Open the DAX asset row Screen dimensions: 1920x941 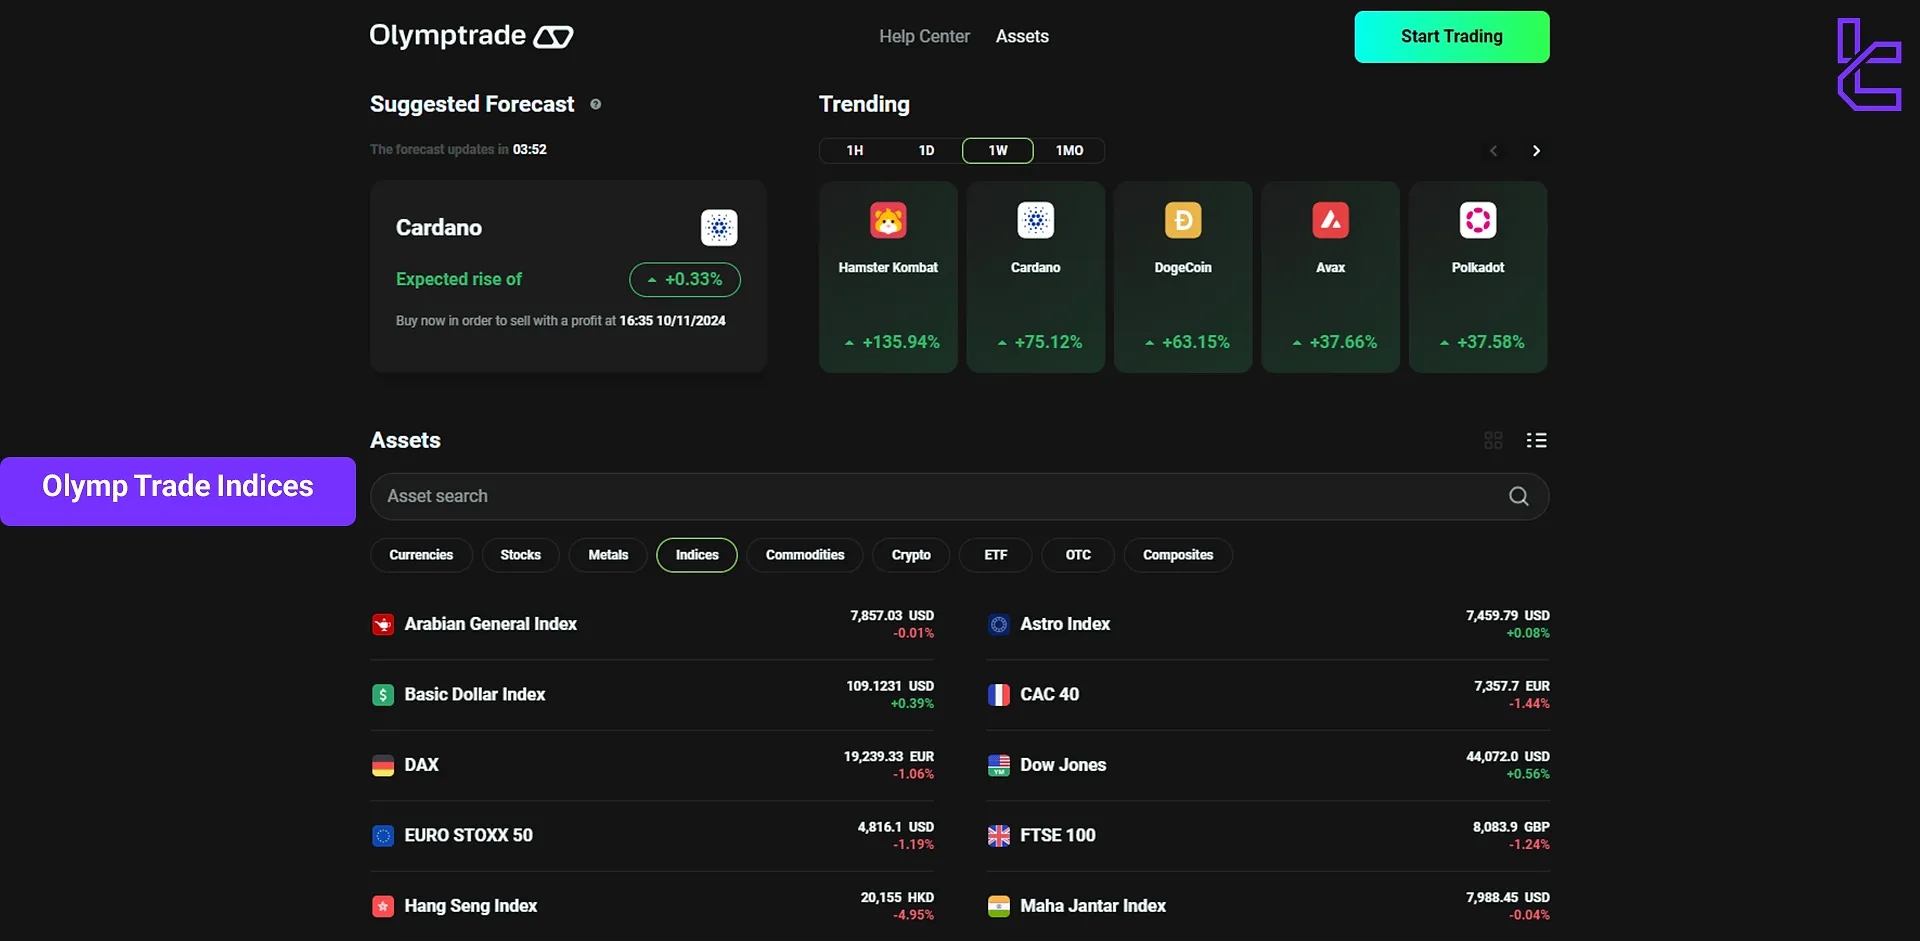point(653,766)
